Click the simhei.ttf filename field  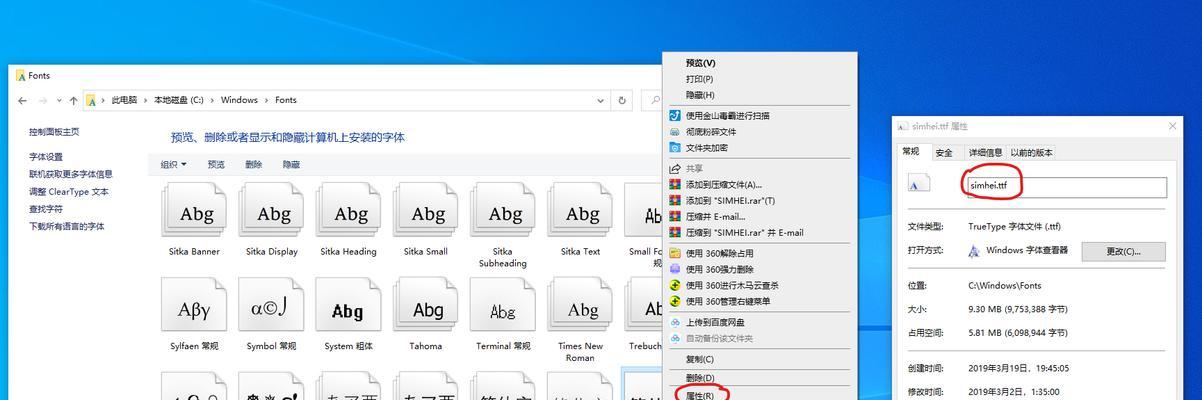(1067, 187)
